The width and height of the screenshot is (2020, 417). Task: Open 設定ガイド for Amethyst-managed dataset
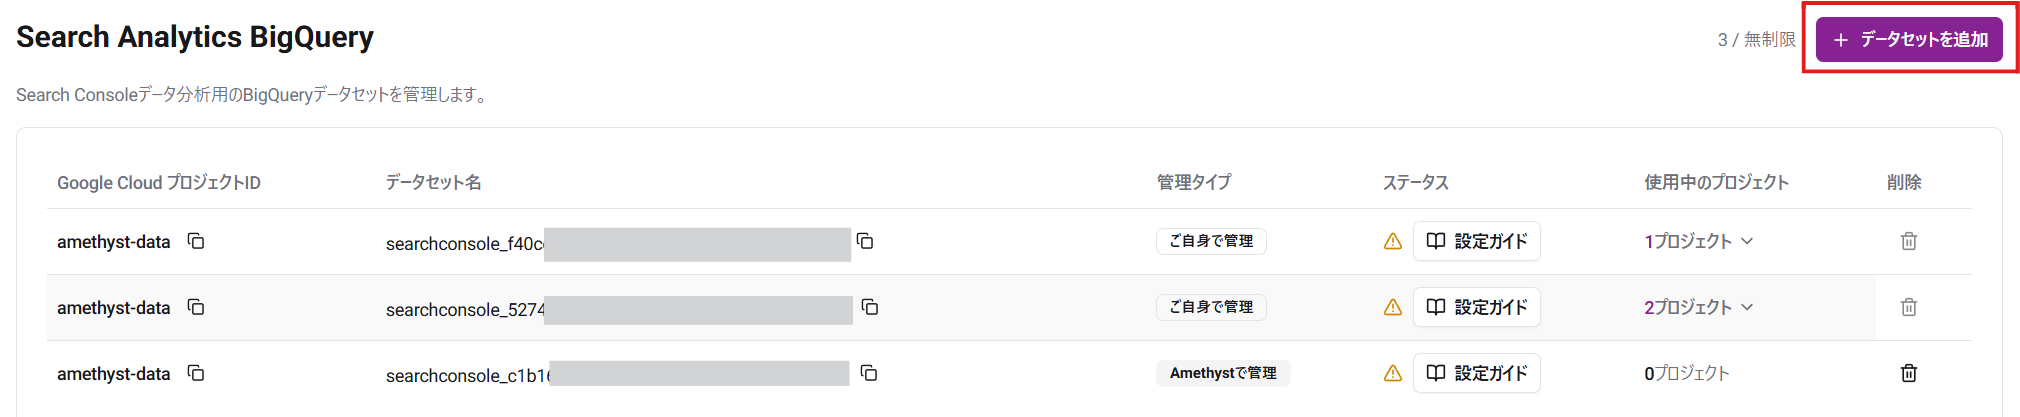(1476, 373)
